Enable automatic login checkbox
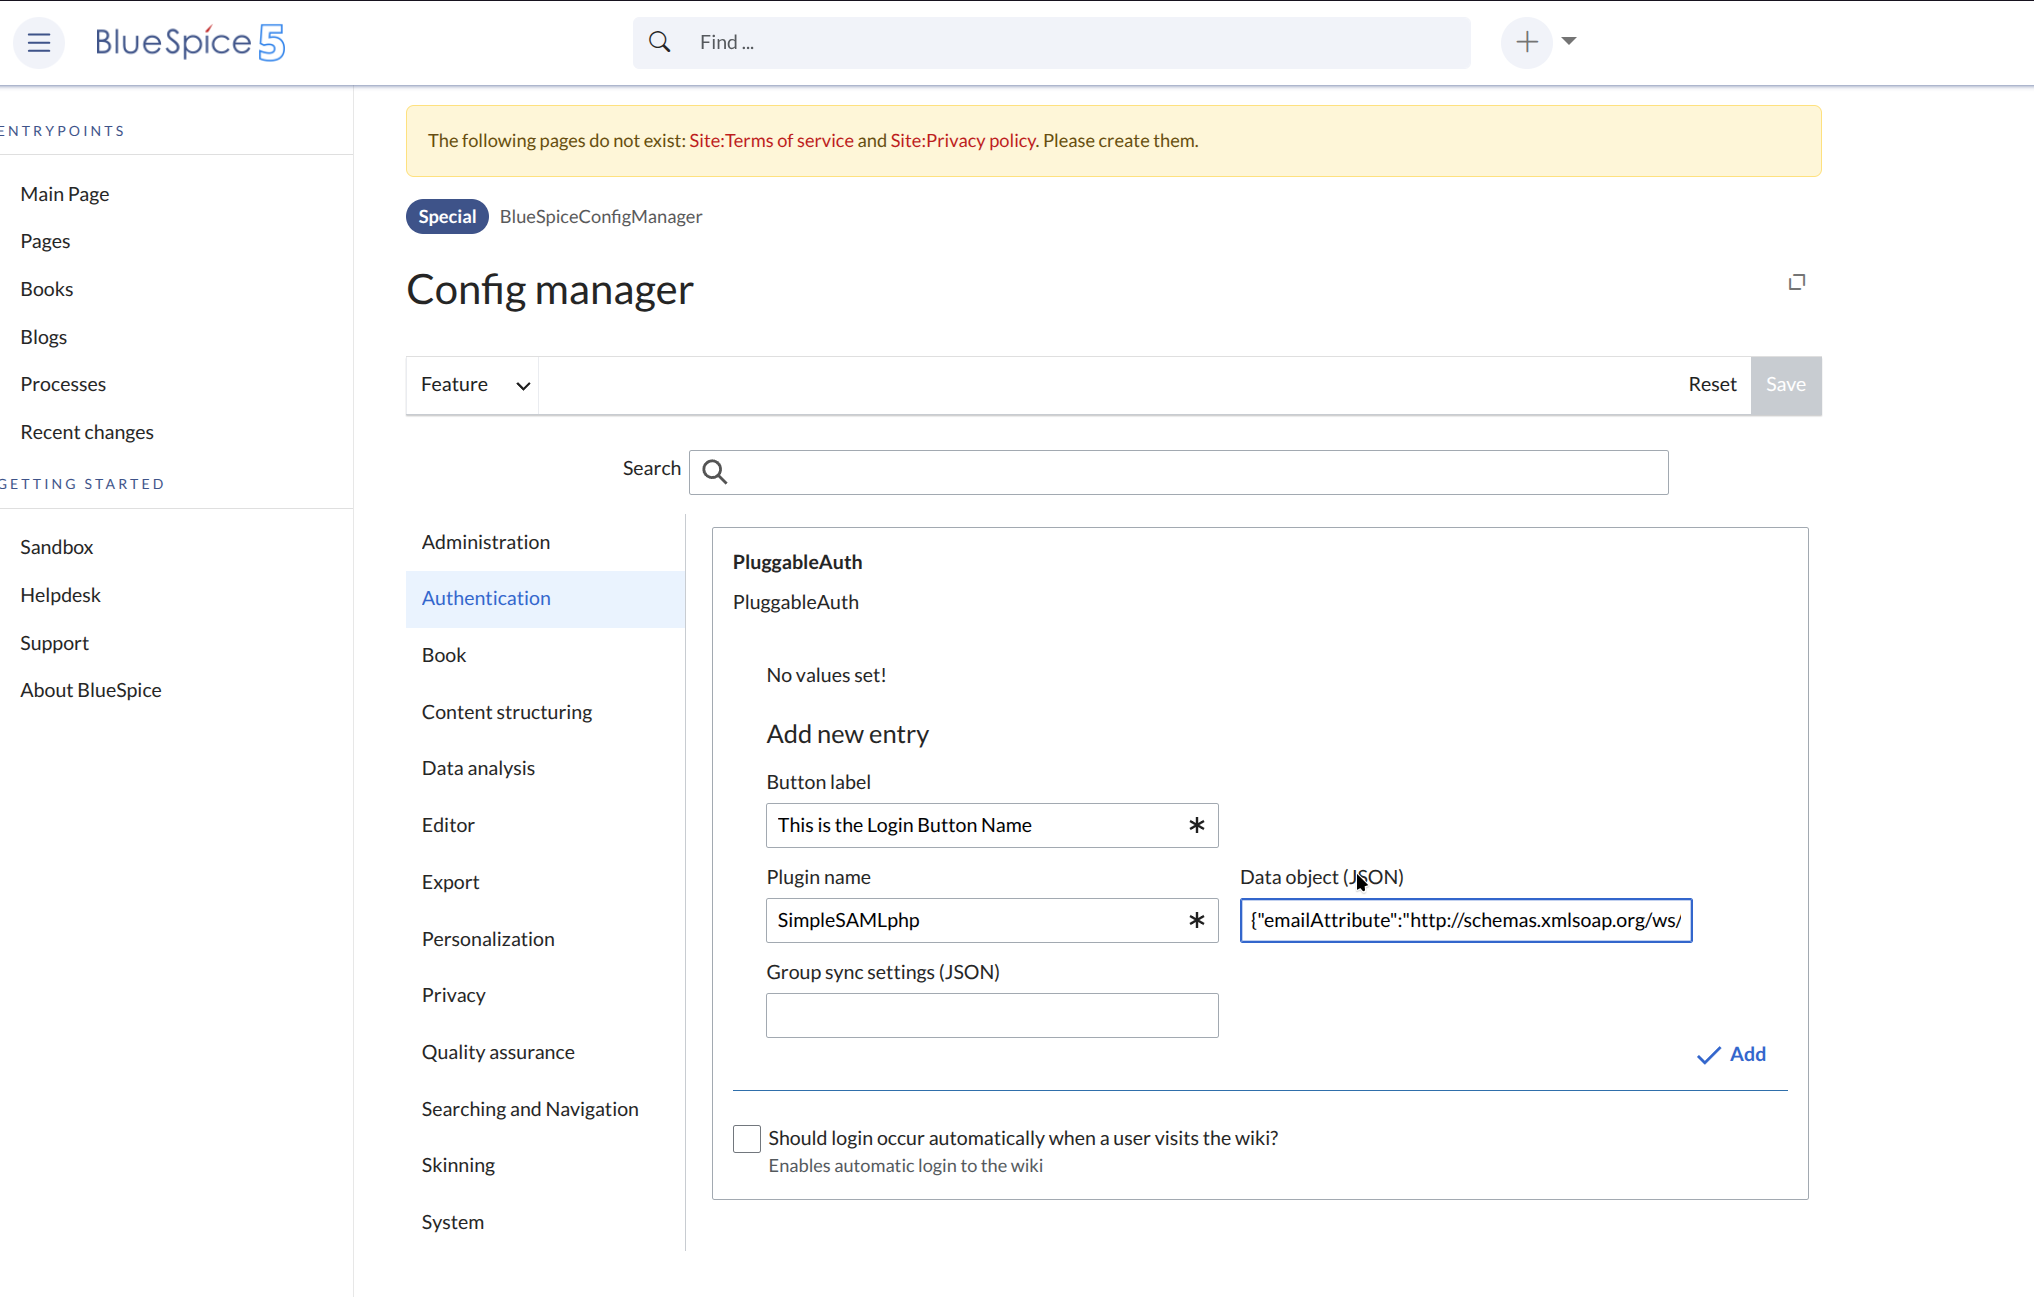The image size is (2034, 1297). (746, 1139)
